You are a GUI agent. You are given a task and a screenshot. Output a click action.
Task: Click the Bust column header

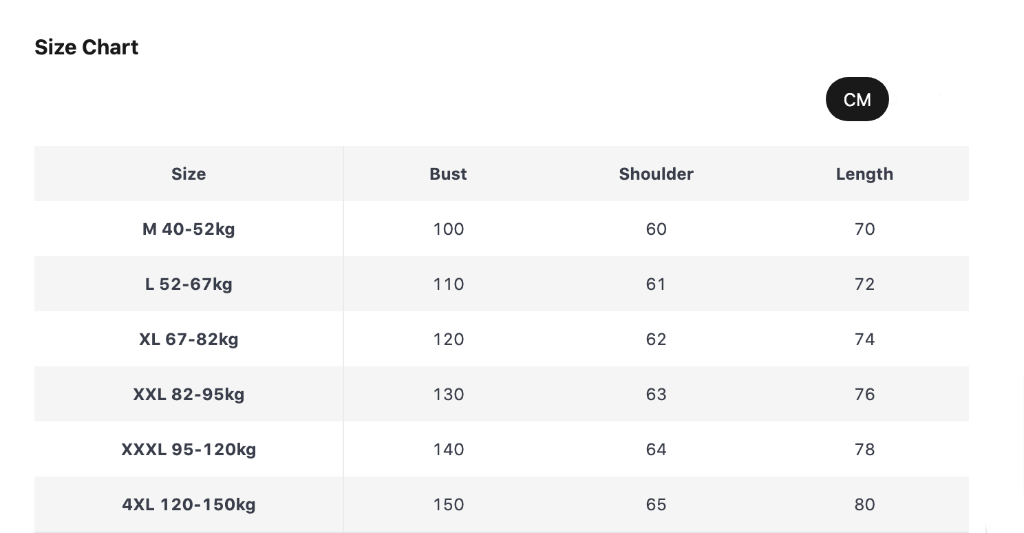[448, 174]
